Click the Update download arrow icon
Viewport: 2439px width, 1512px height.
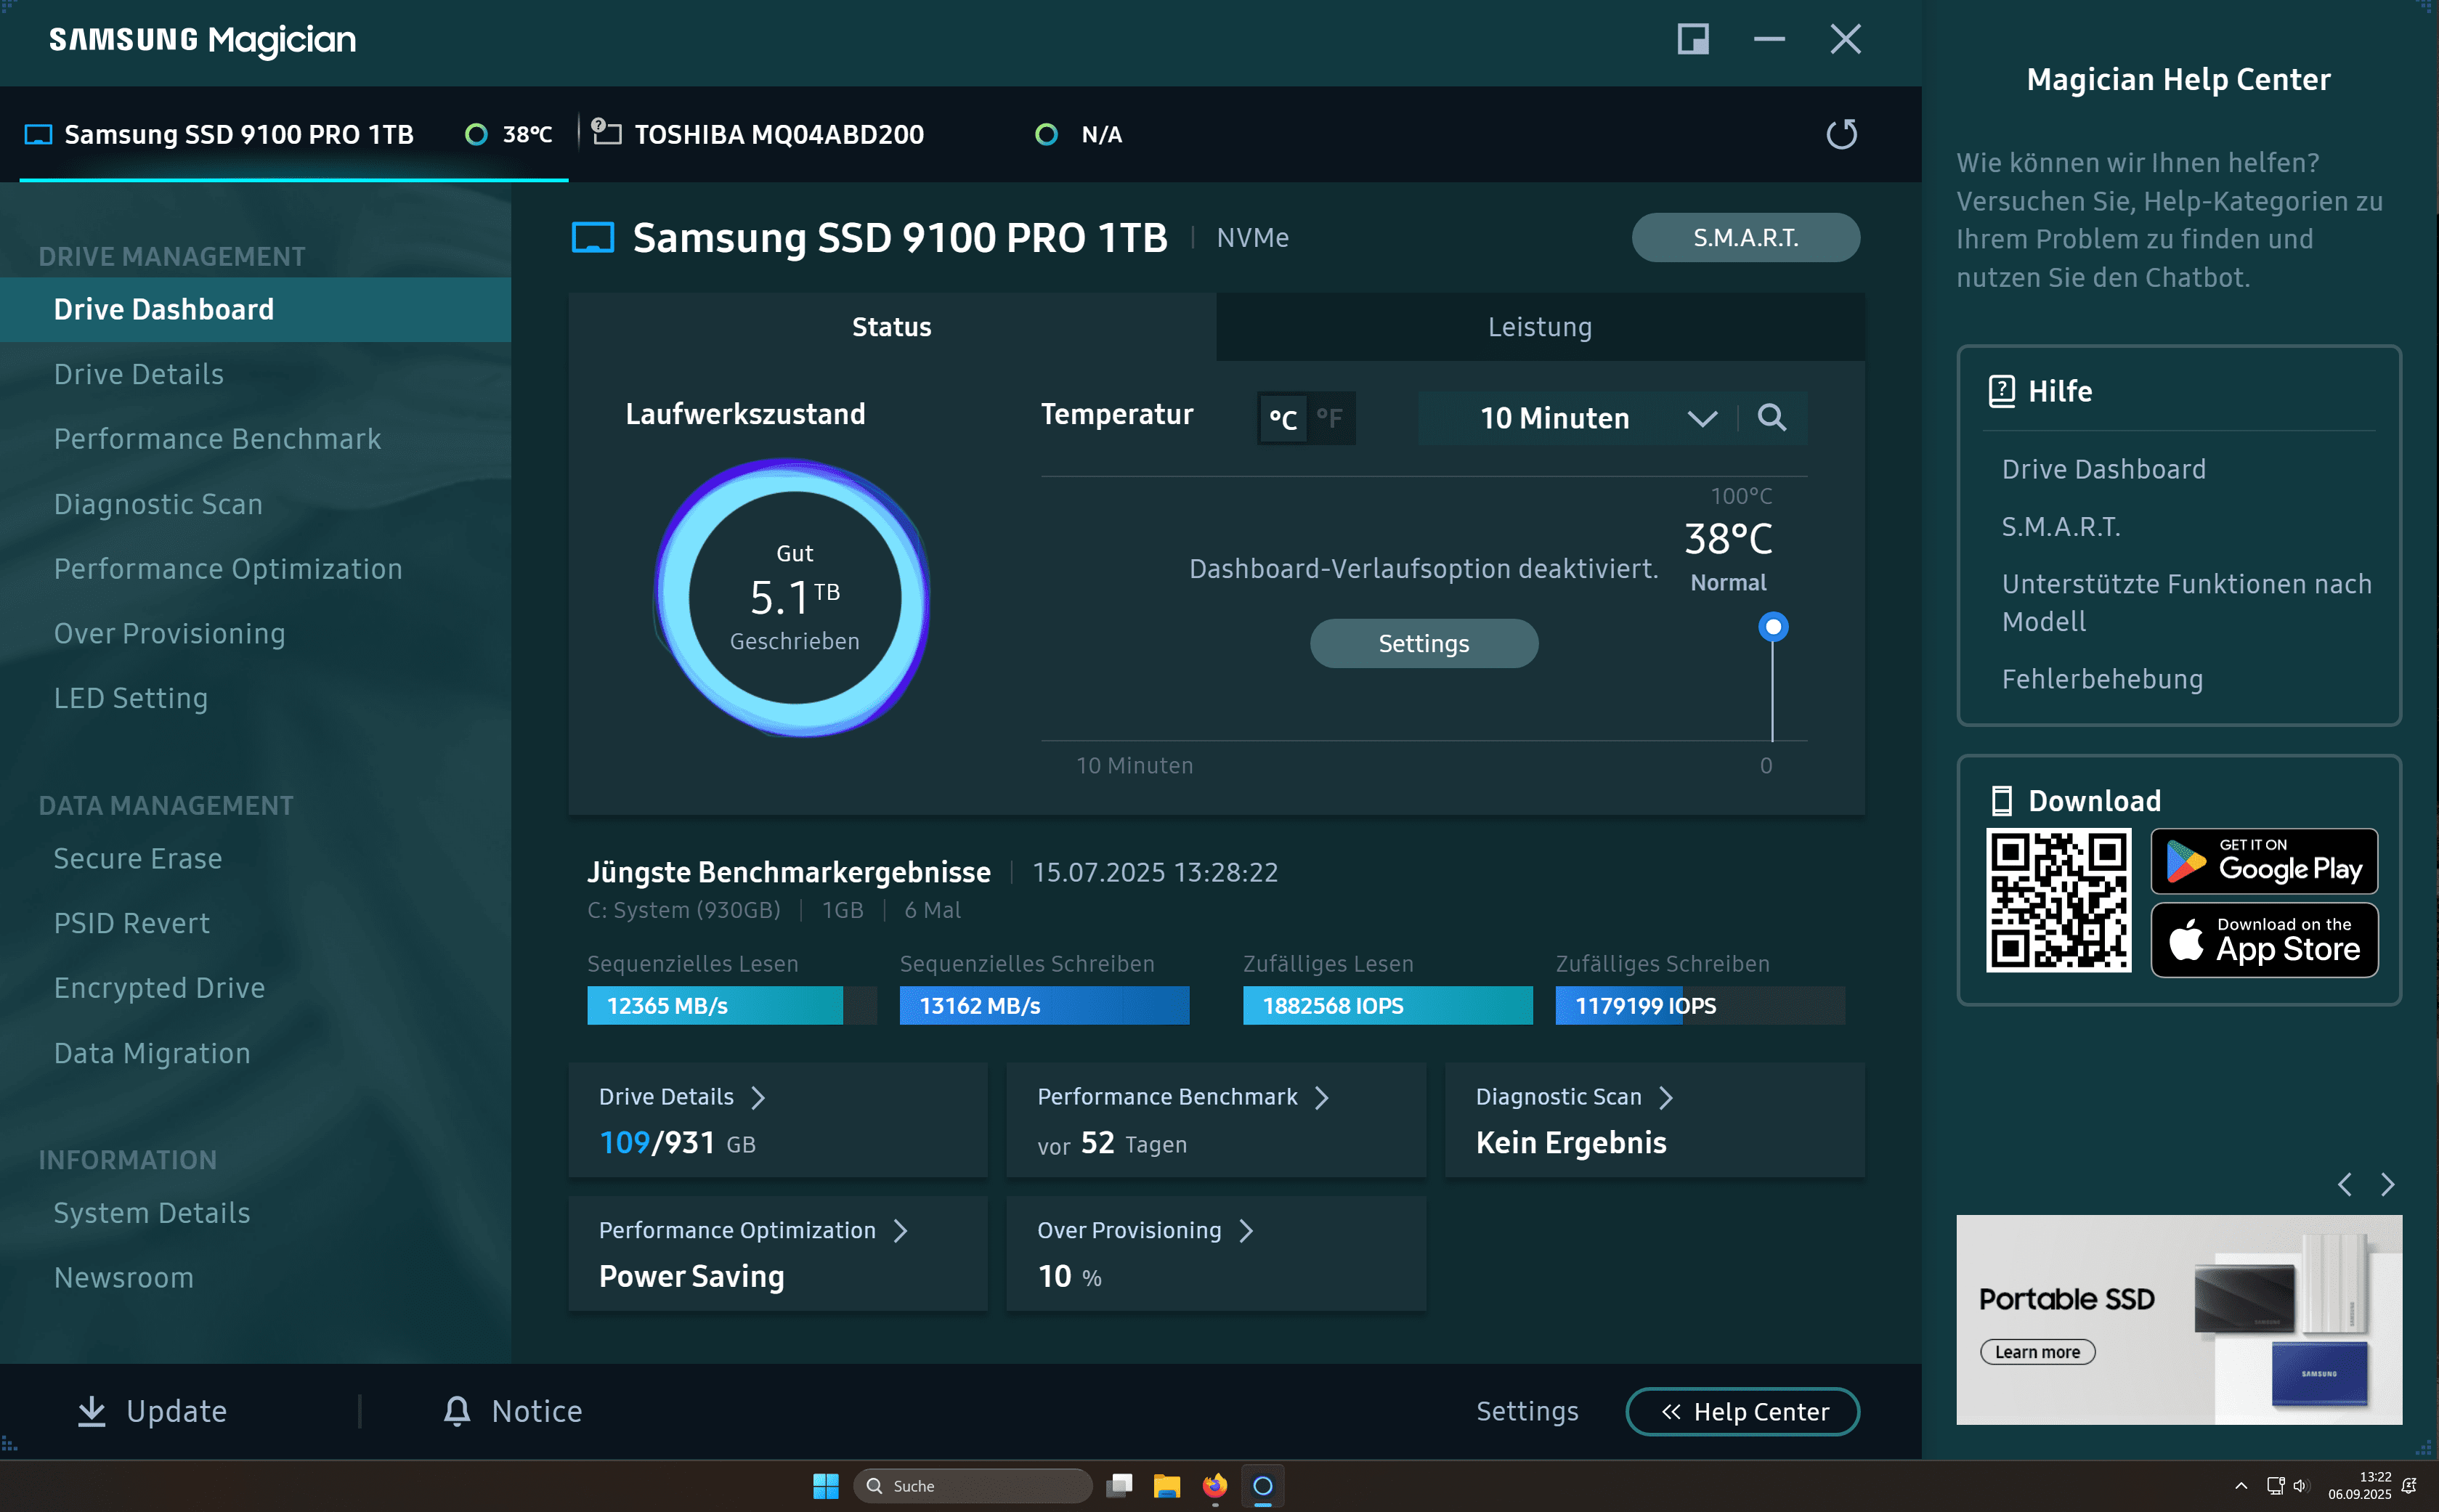[92, 1410]
